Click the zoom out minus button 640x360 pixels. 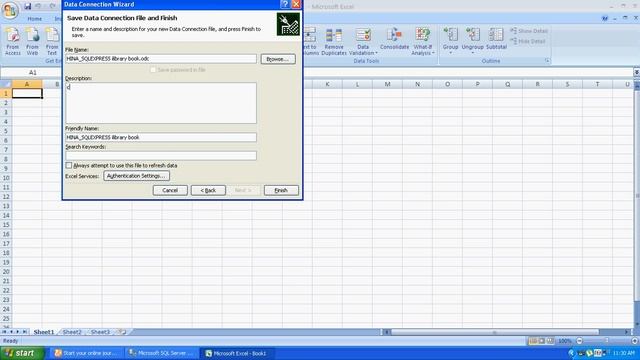(x=579, y=341)
